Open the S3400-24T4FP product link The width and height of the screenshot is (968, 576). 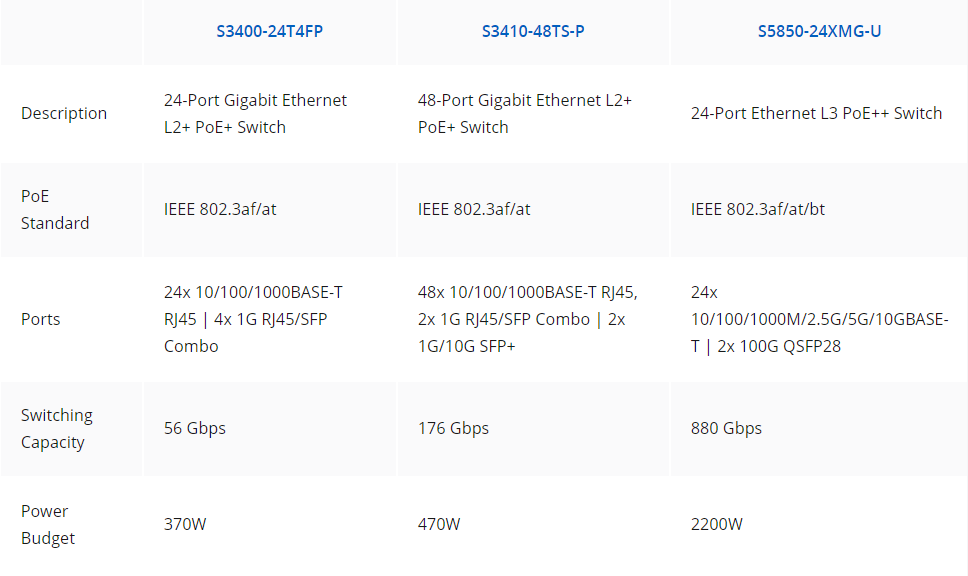pos(269,31)
